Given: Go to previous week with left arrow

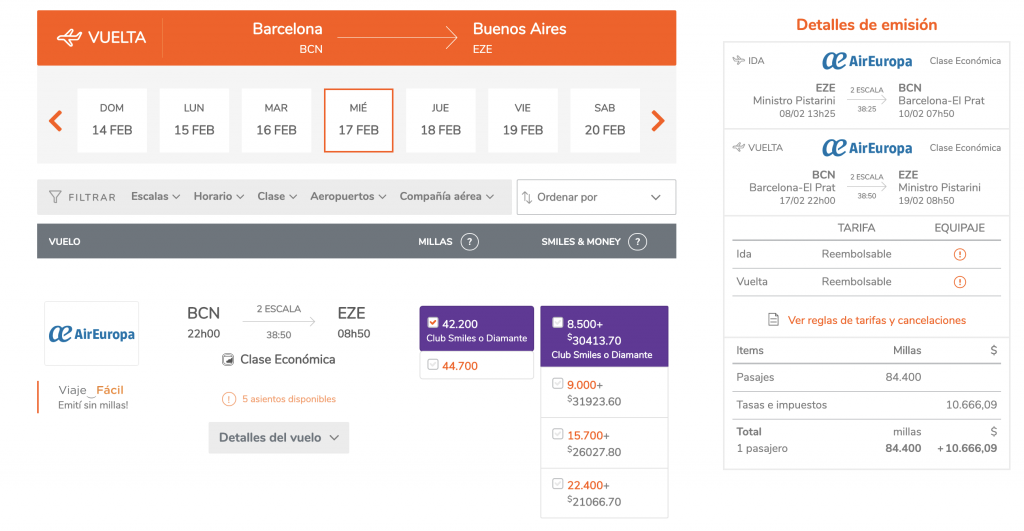Looking at the screenshot, I should 56,120.
